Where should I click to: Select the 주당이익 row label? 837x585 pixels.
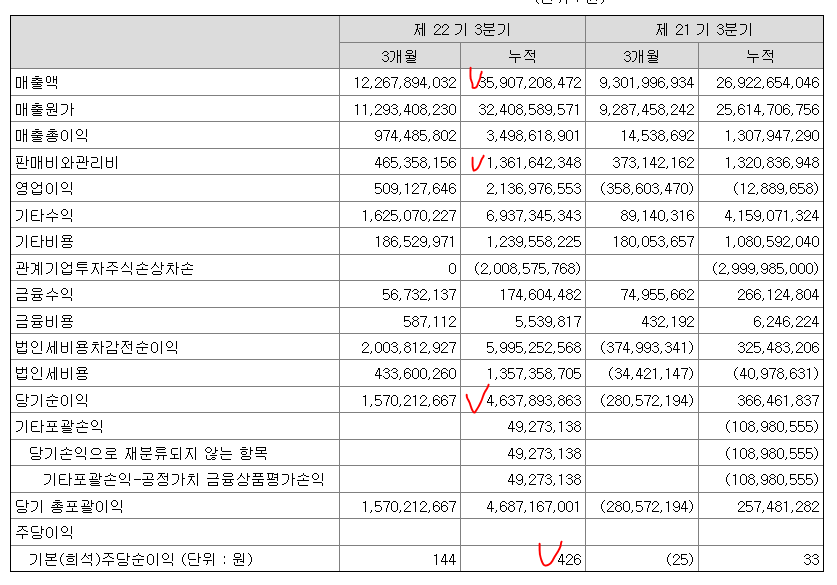coord(44,532)
